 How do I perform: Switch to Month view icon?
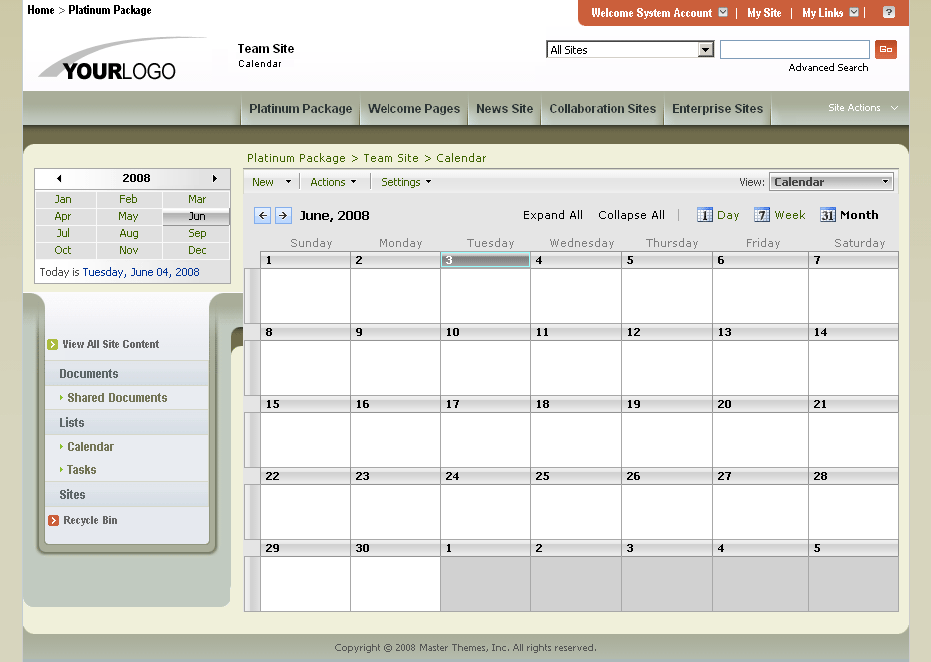pyautogui.click(x=827, y=215)
